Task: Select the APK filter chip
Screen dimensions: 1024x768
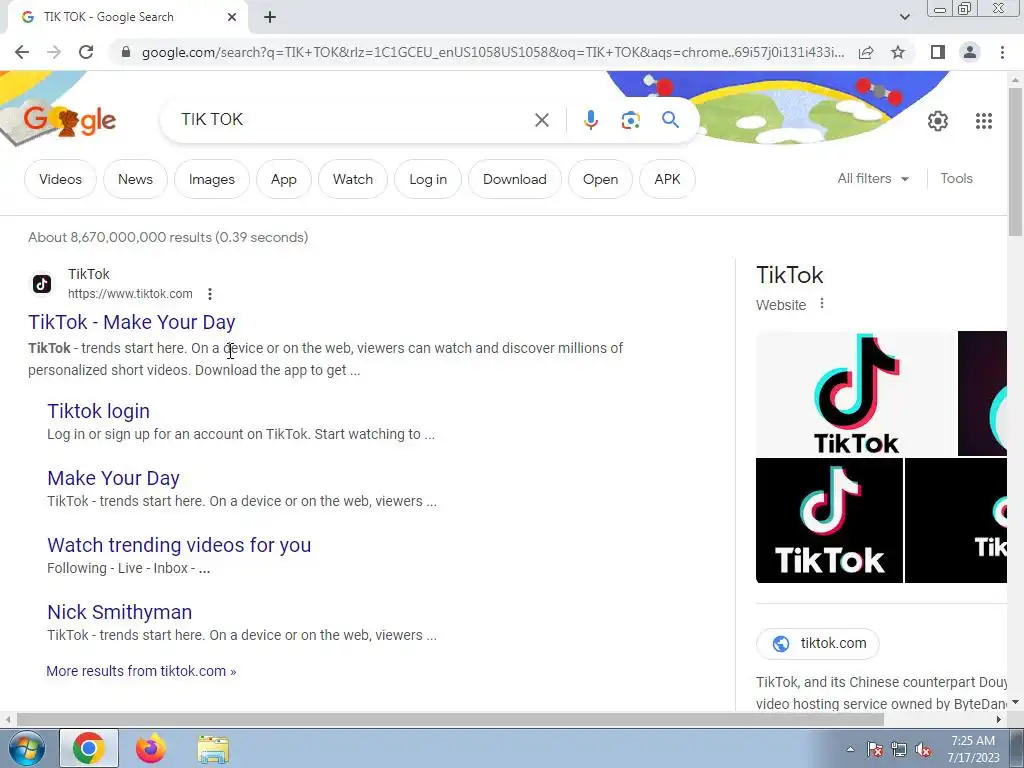Action: [x=667, y=179]
